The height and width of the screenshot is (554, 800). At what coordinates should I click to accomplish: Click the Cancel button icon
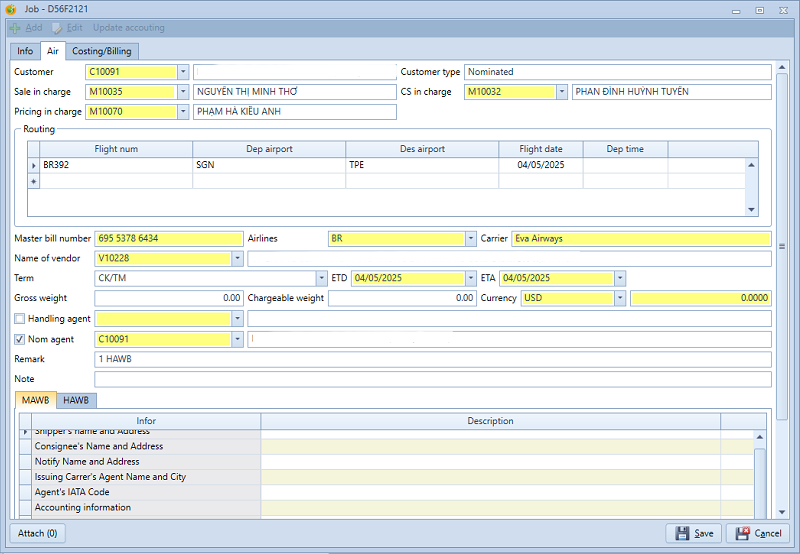pyautogui.click(x=743, y=533)
